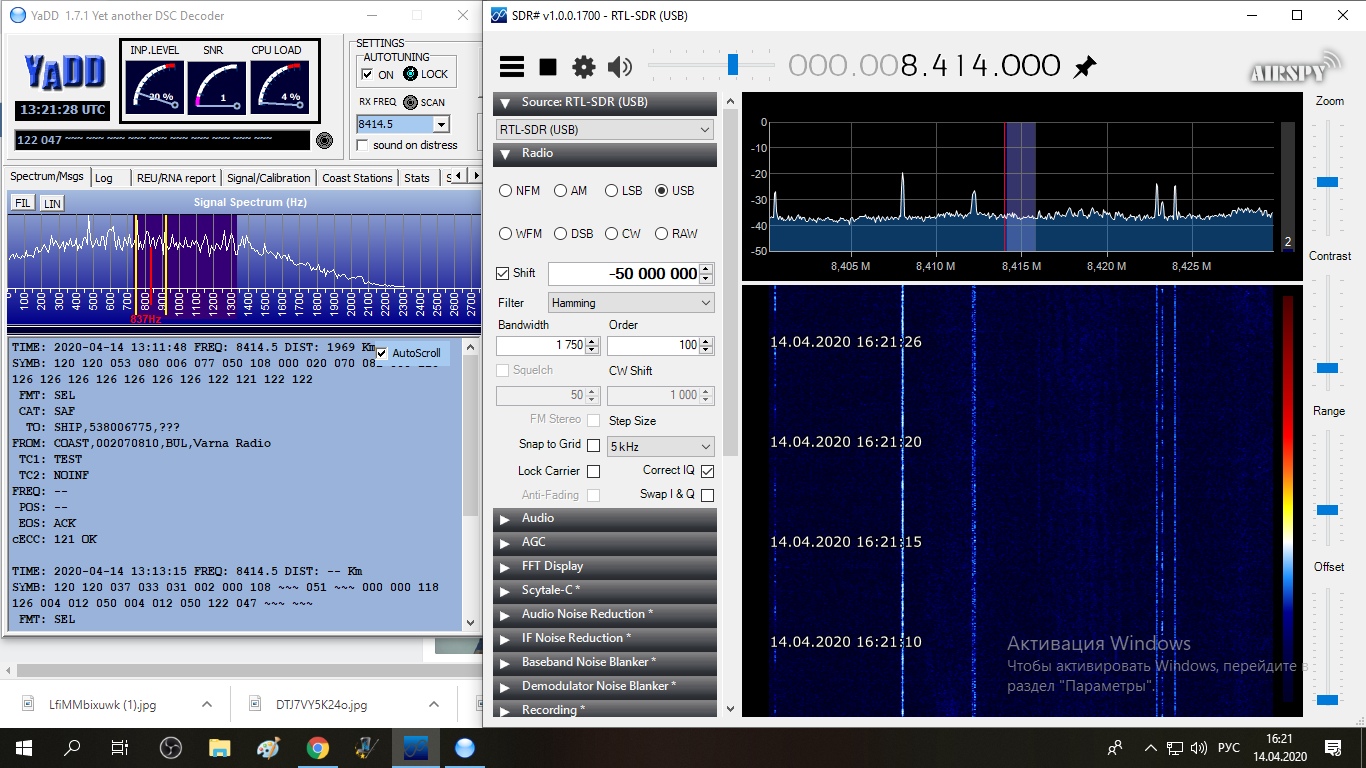Viewport: 1366px width, 768px height.
Task: Click the LIN spectrum button
Action: [x=52, y=203]
